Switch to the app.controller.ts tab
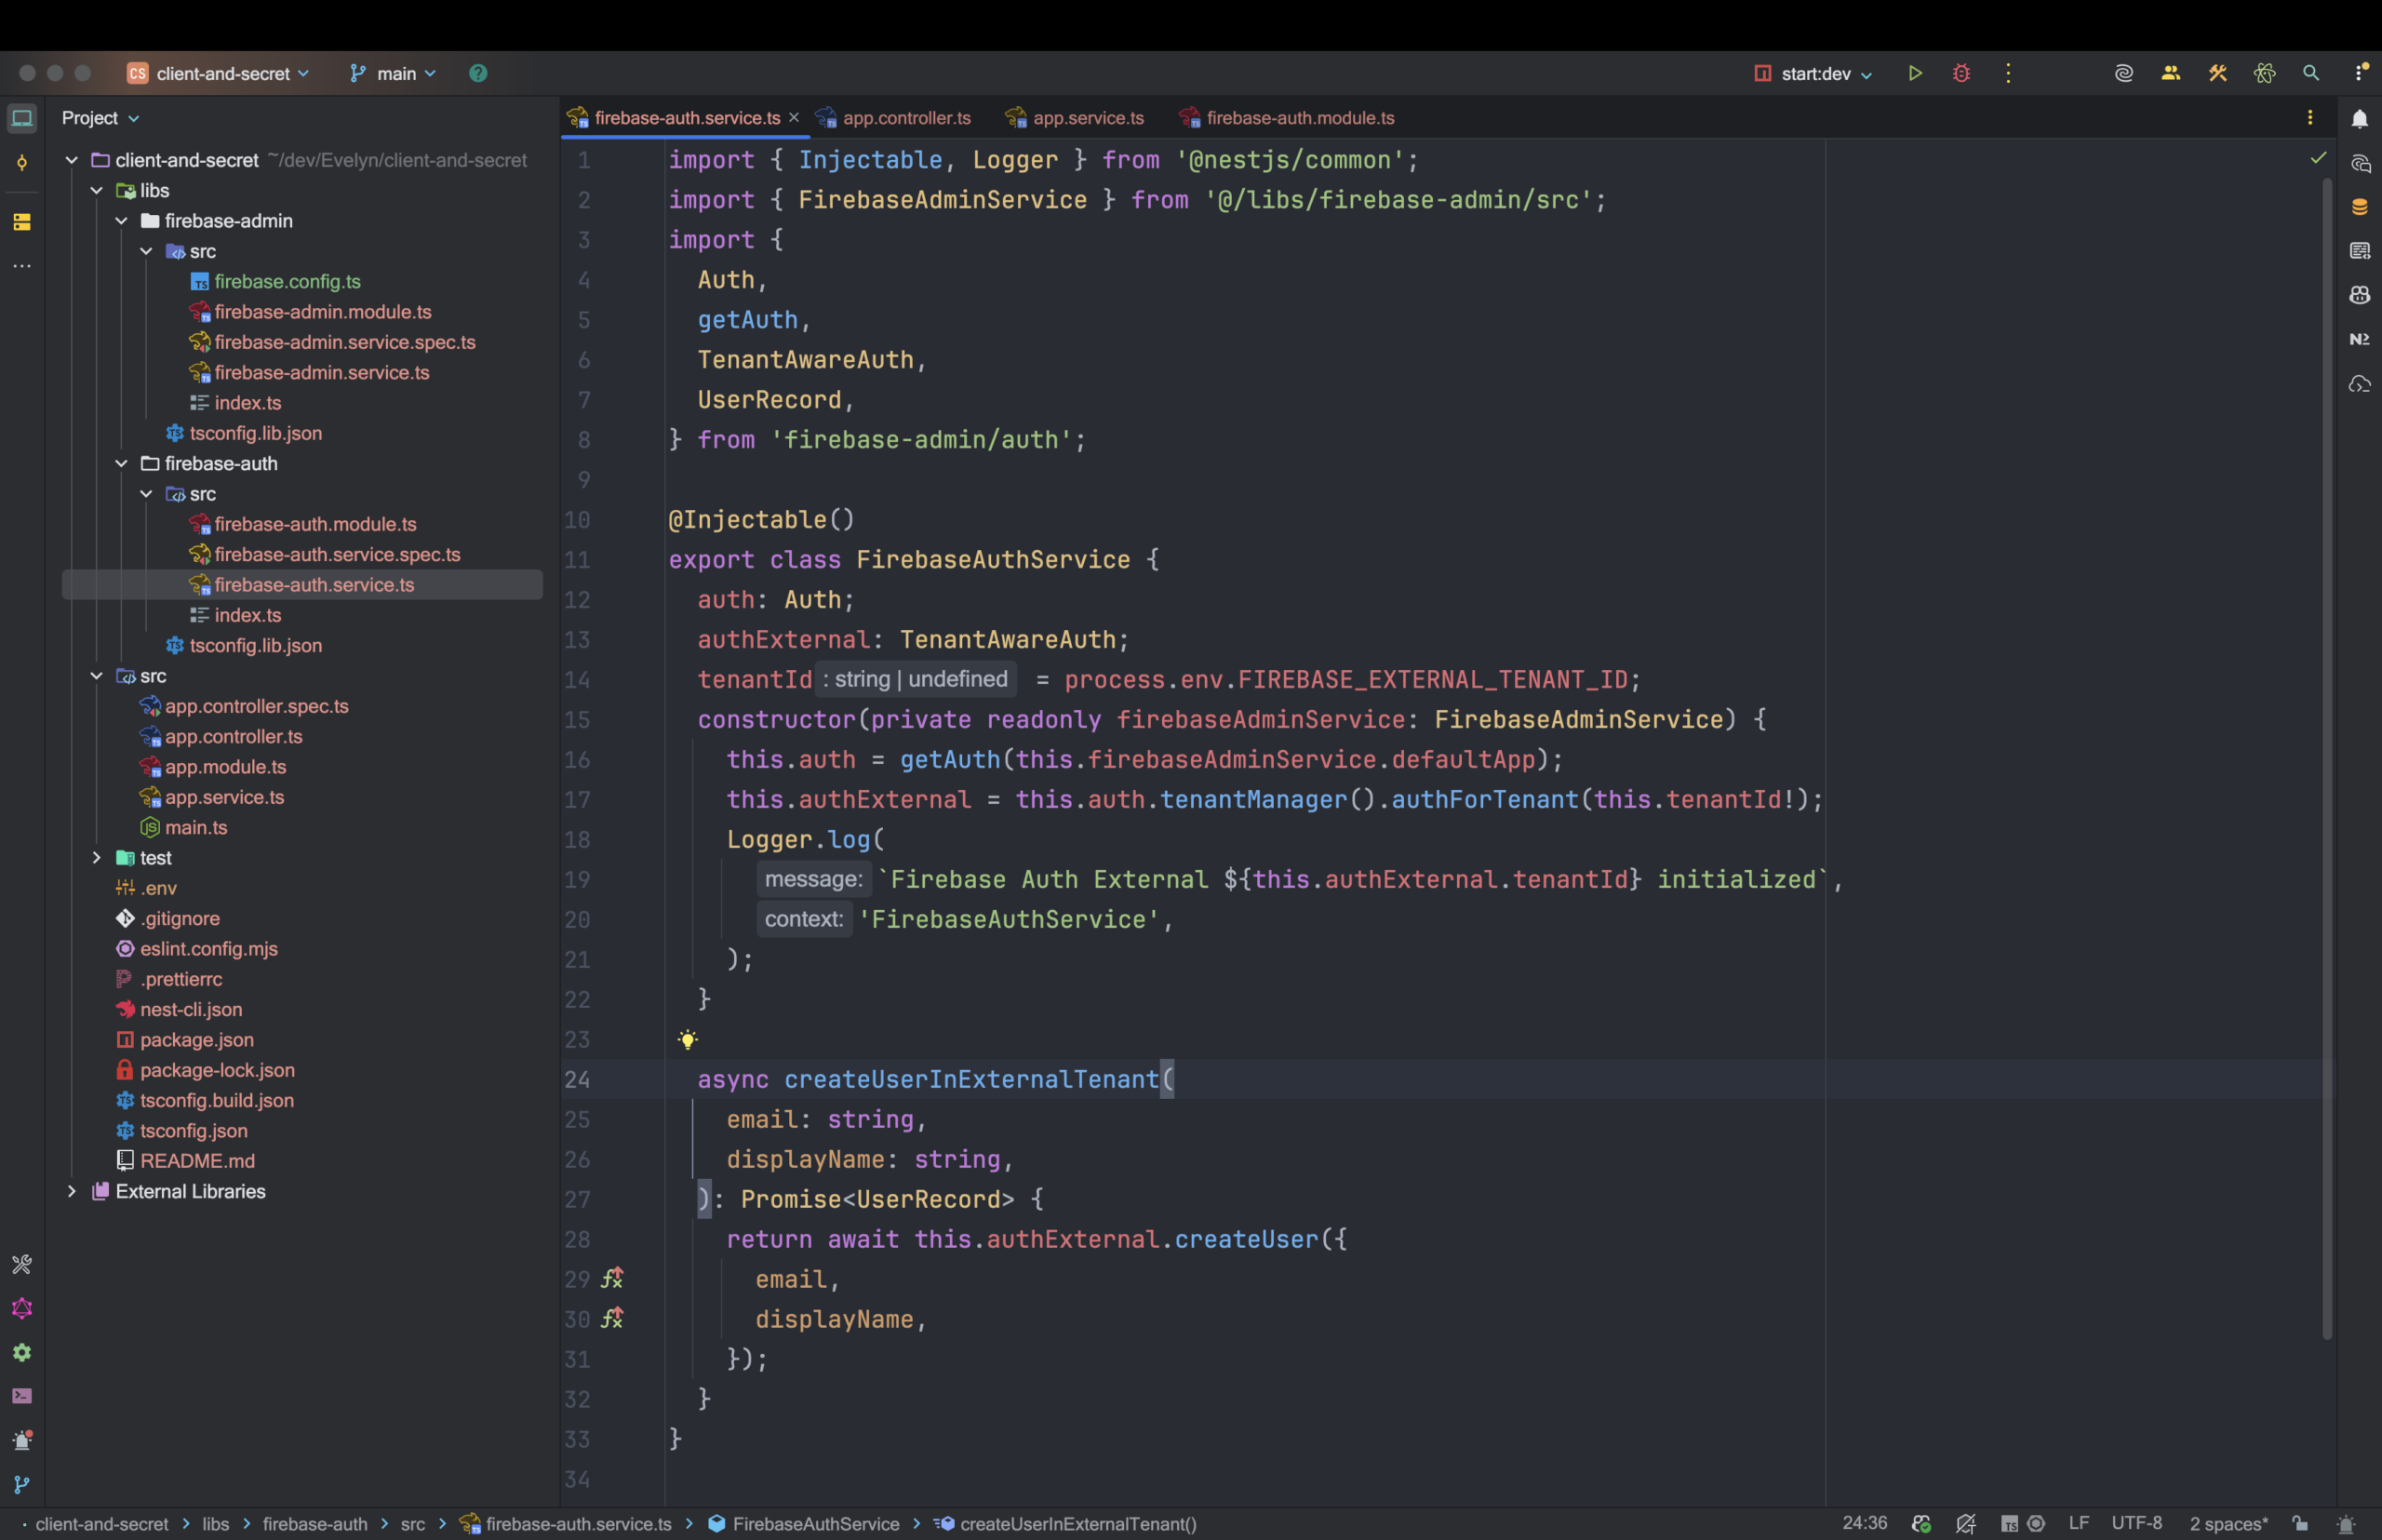The width and height of the screenshot is (2382, 1540). coord(906,118)
